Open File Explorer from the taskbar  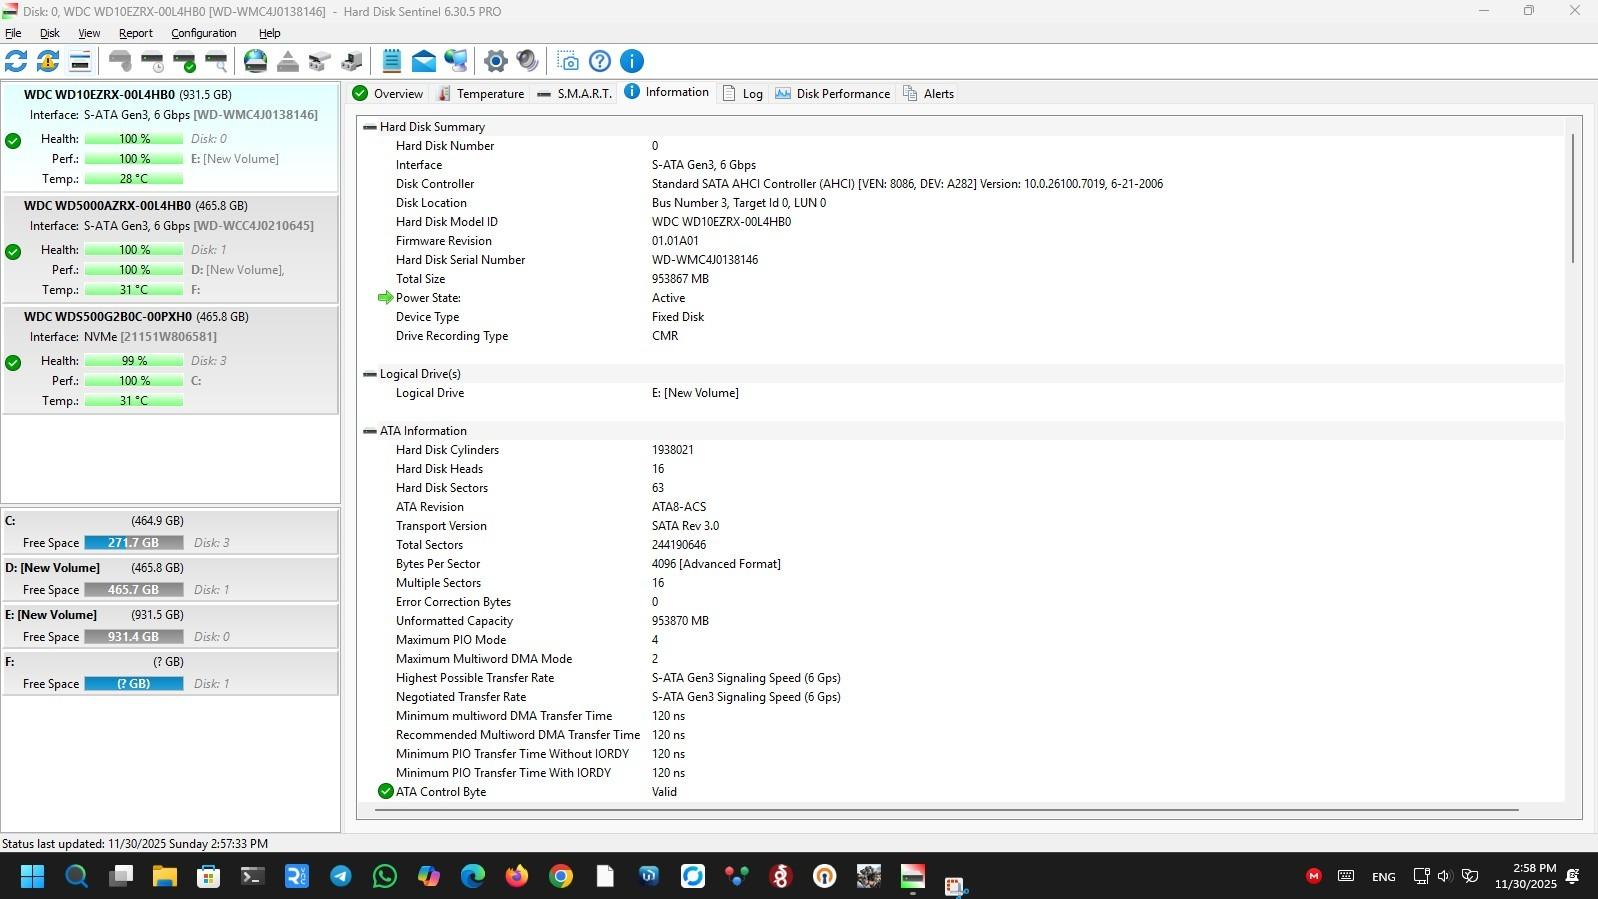[164, 877]
